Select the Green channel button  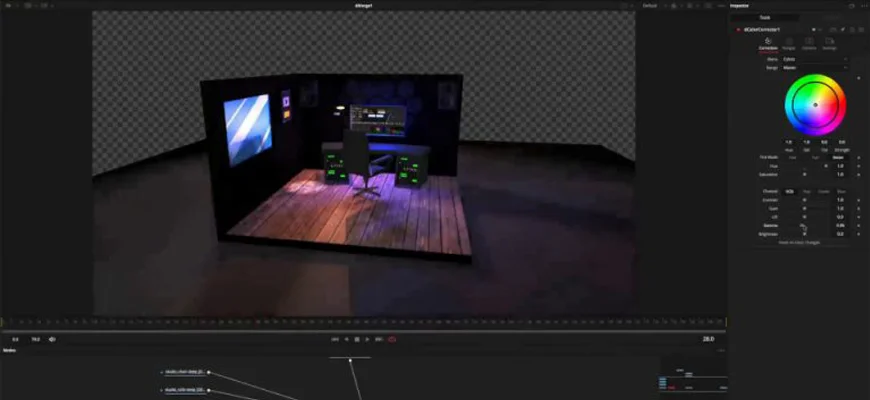pyautogui.click(x=824, y=191)
